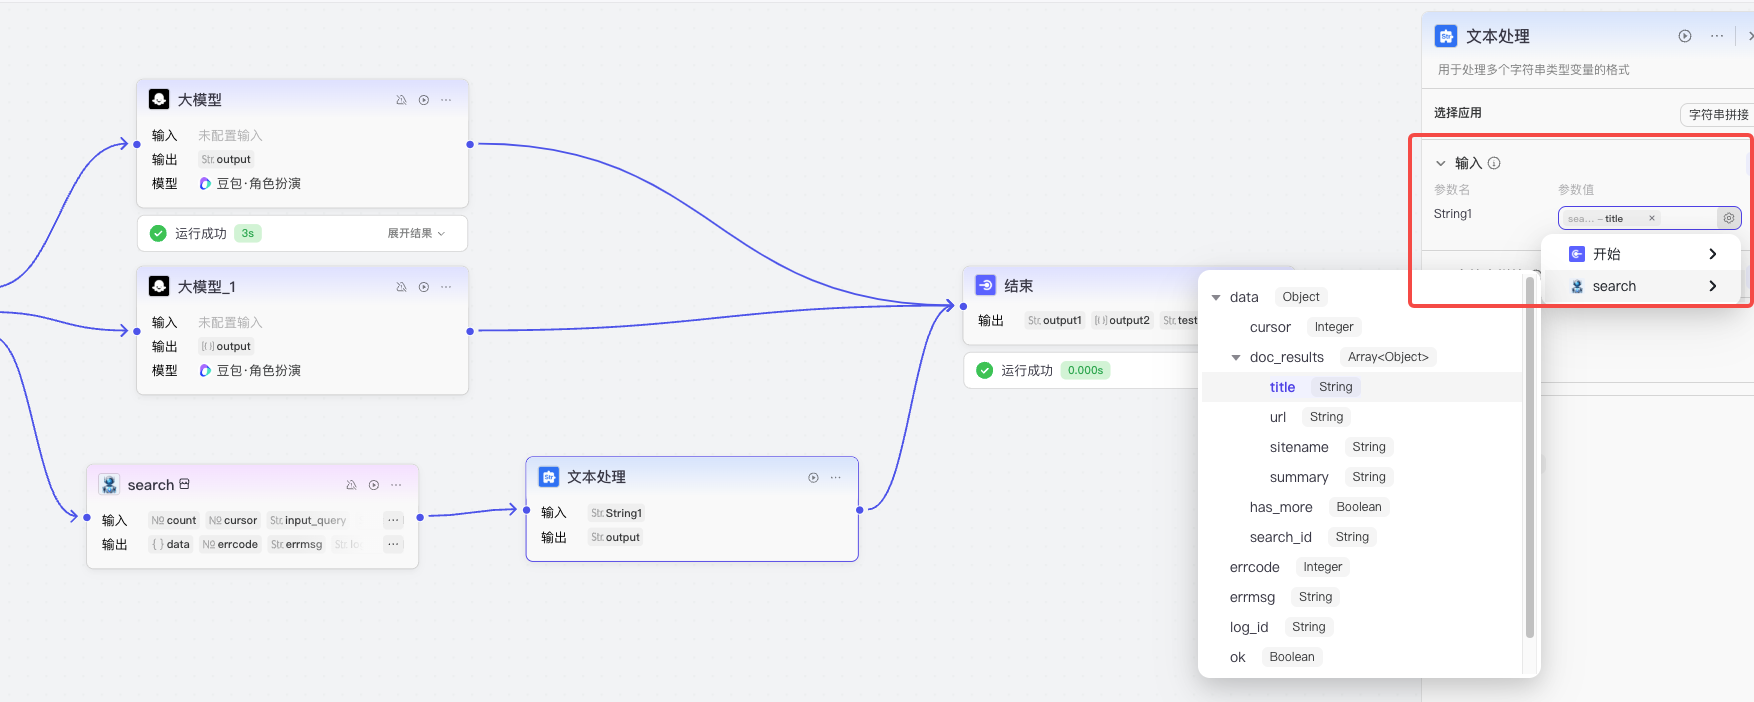This screenshot has width=1754, height=702.
Task: Select the ok Boolean variable
Action: click(1361, 657)
